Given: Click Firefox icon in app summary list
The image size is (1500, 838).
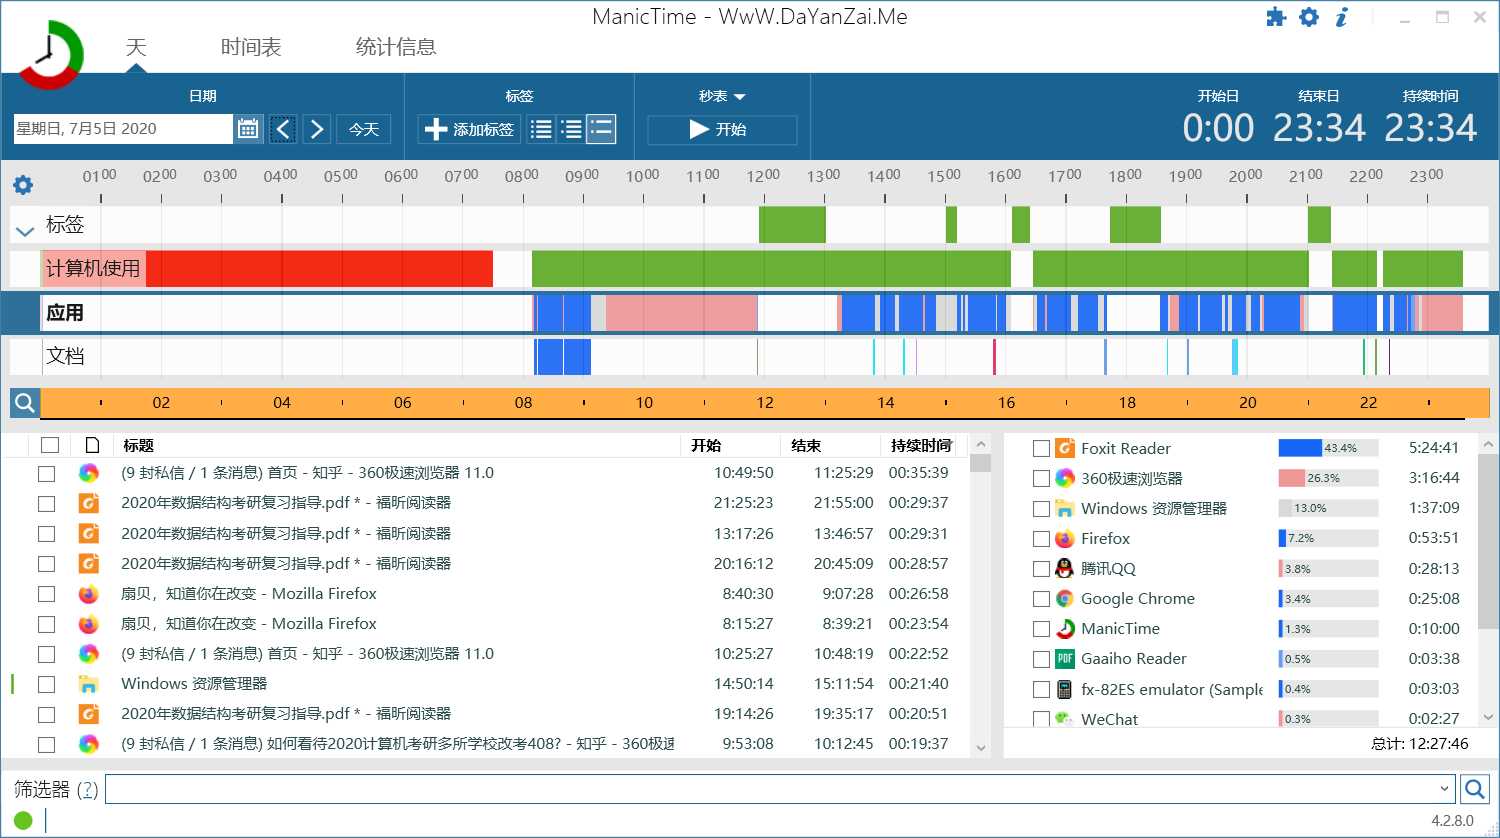Looking at the screenshot, I should click(1065, 538).
